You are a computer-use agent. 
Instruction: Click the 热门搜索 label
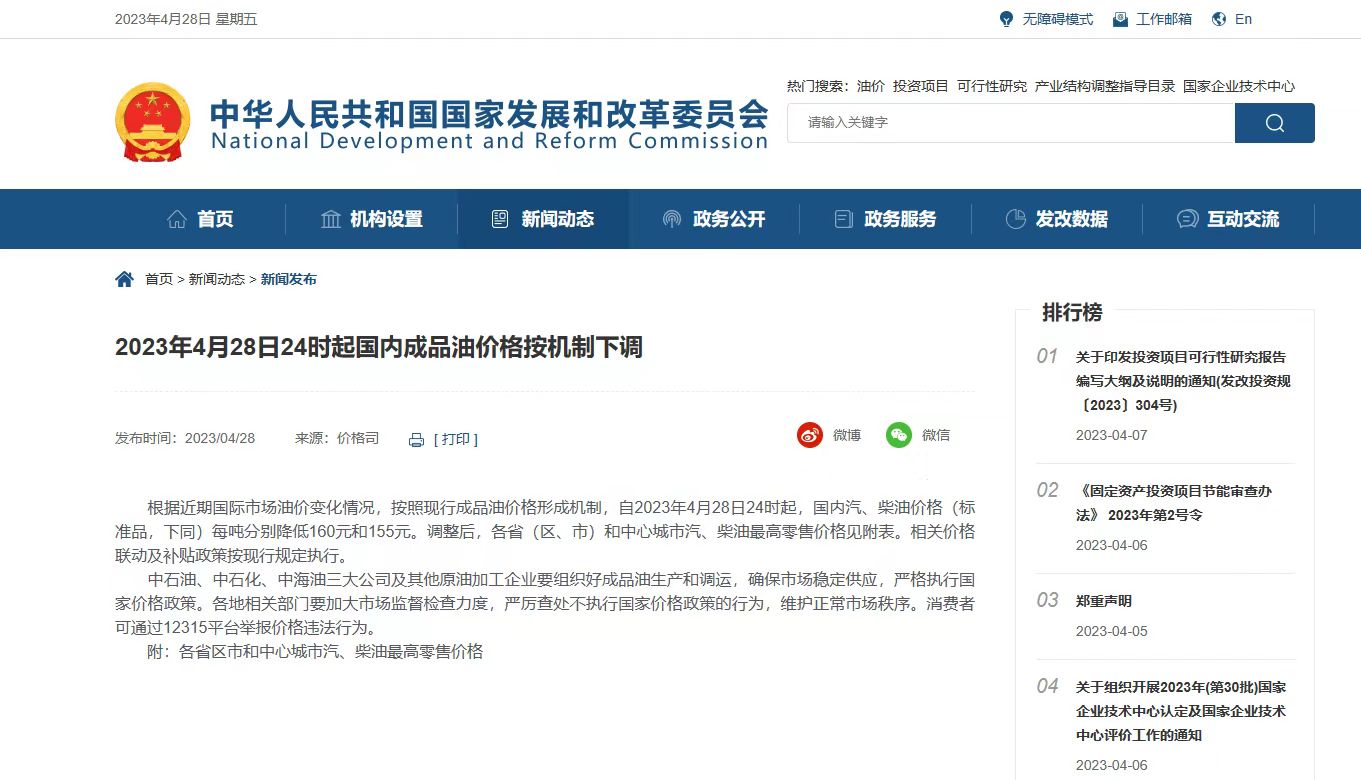click(x=818, y=86)
